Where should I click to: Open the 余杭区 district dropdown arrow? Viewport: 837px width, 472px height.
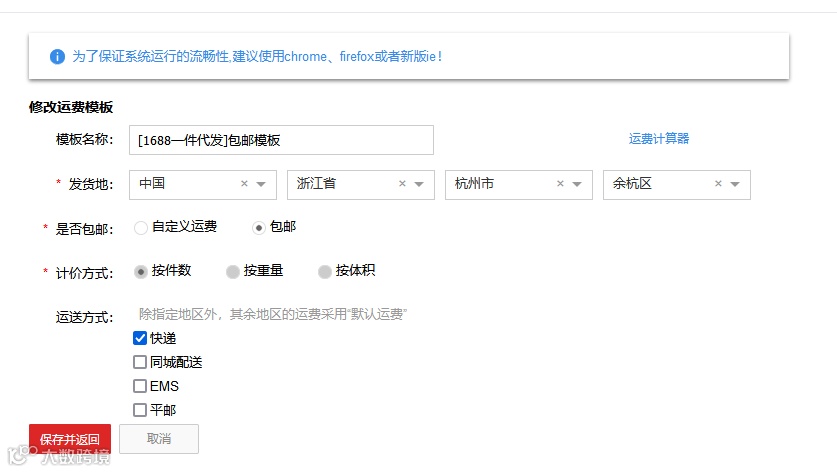click(x=735, y=184)
